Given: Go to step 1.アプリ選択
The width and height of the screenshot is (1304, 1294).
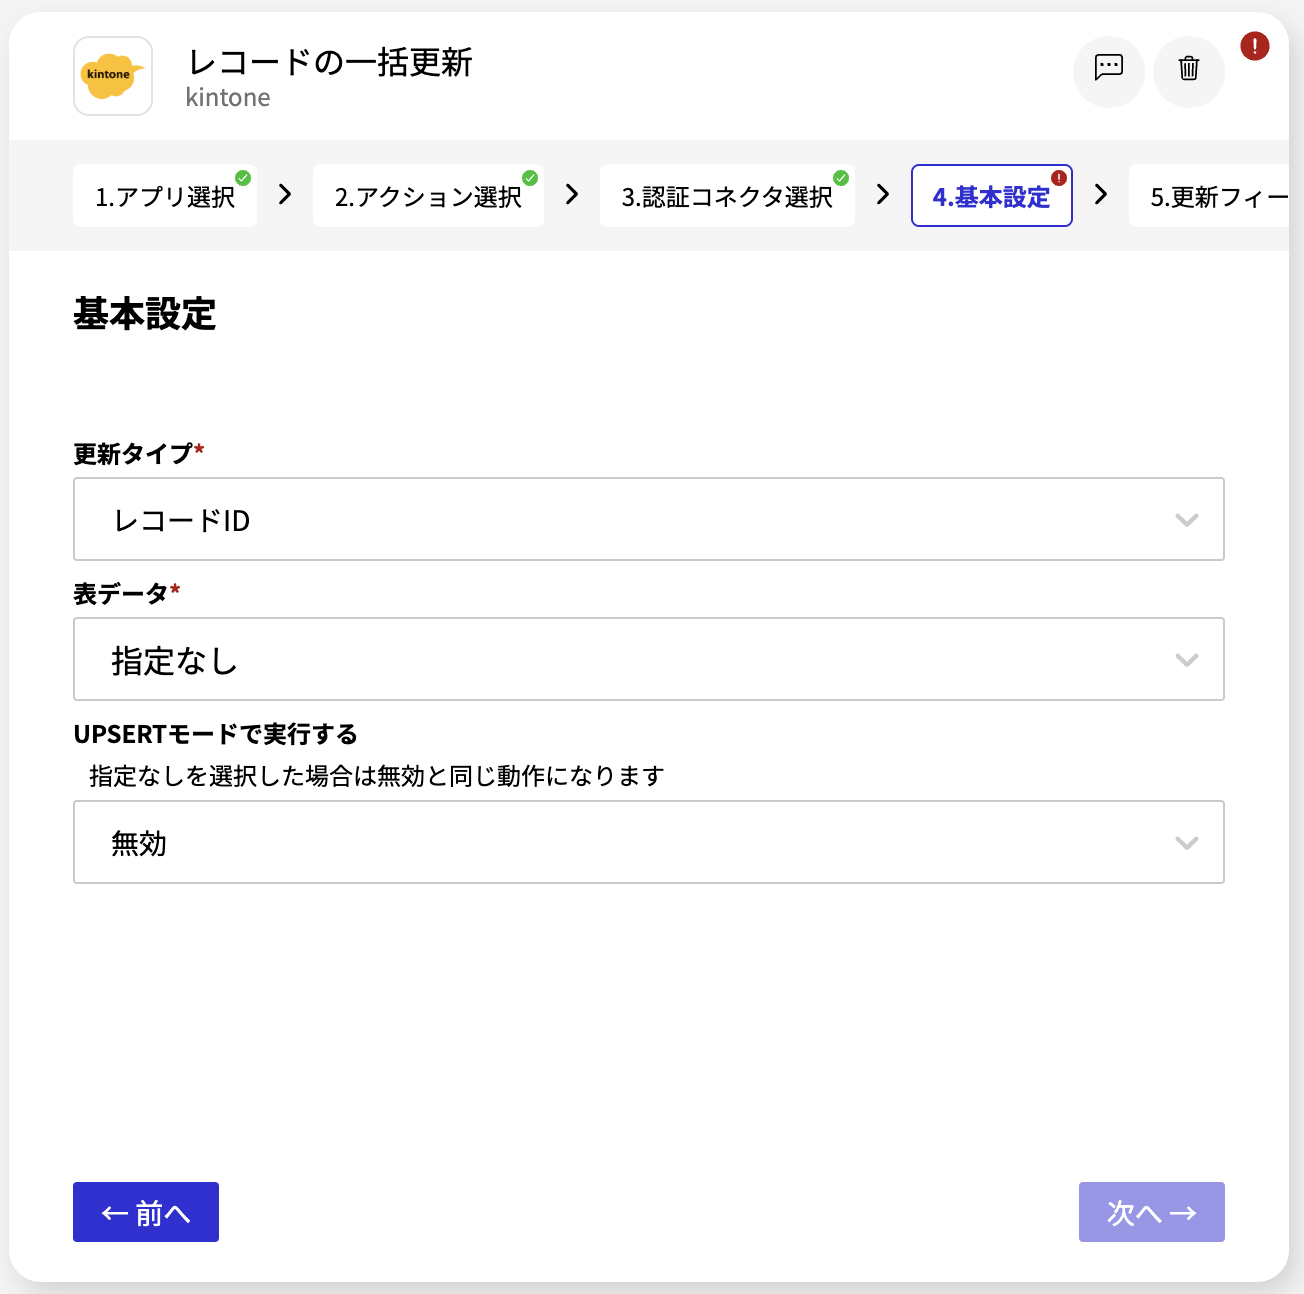Looking at the screenshot, I should click(x=165, y=196).
